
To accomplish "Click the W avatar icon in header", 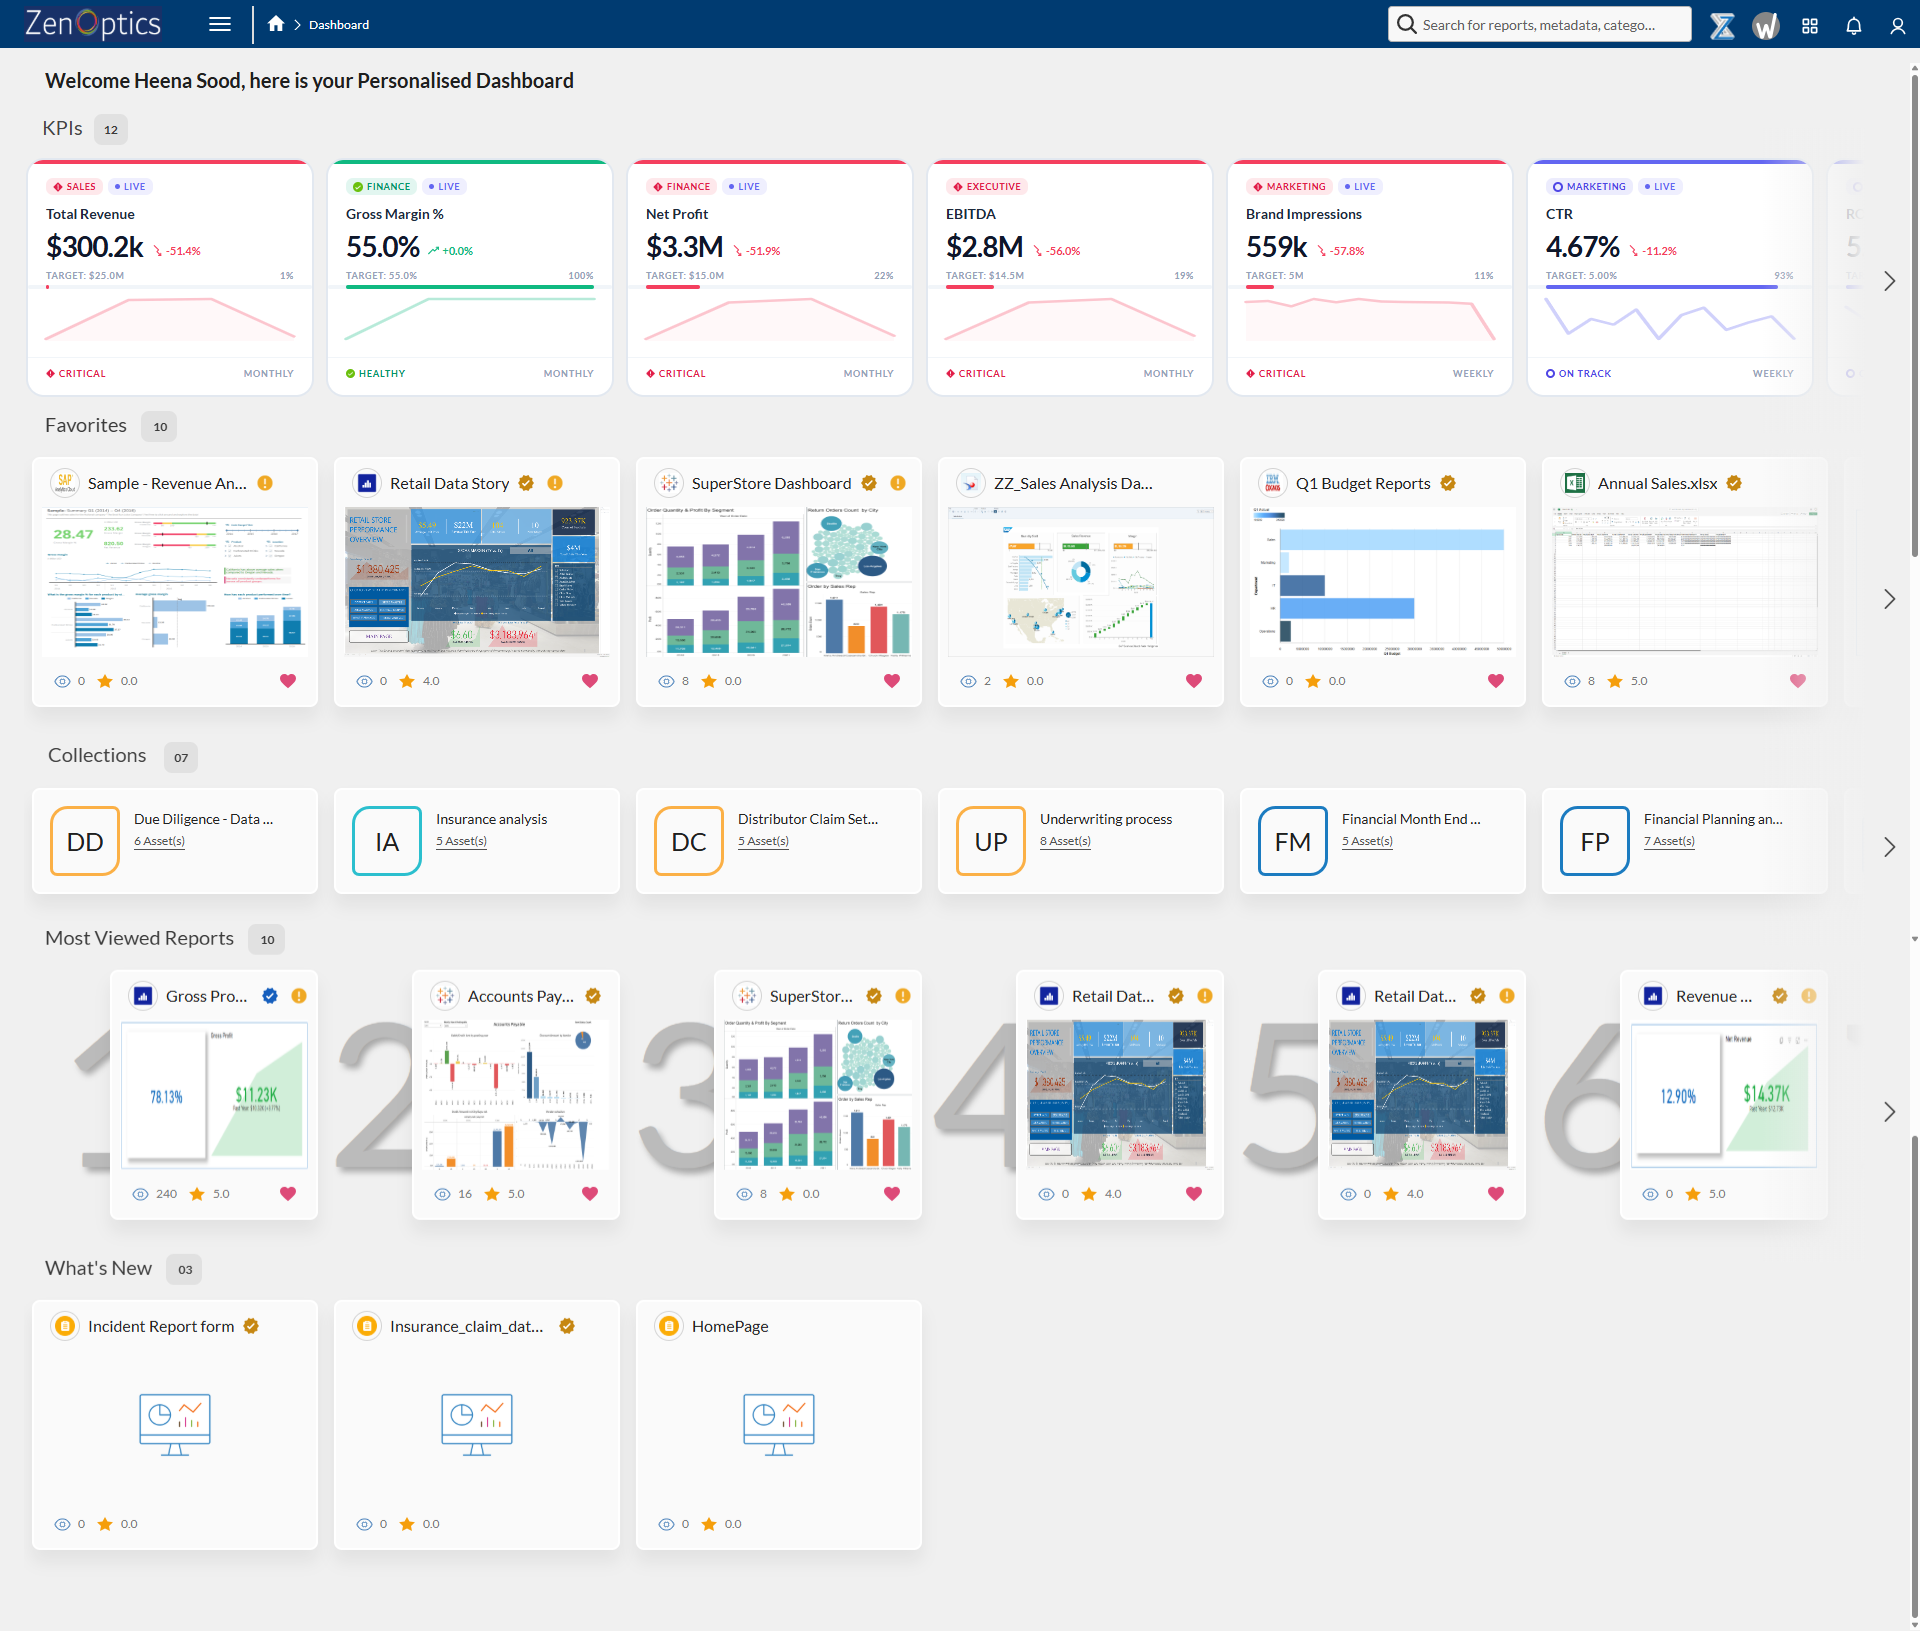I will tap(1765, 25).
